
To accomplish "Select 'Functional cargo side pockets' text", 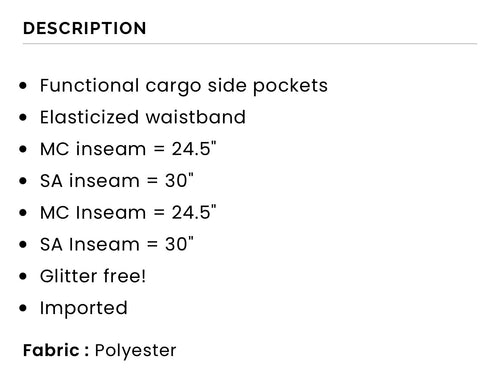I will pos(184,86).
